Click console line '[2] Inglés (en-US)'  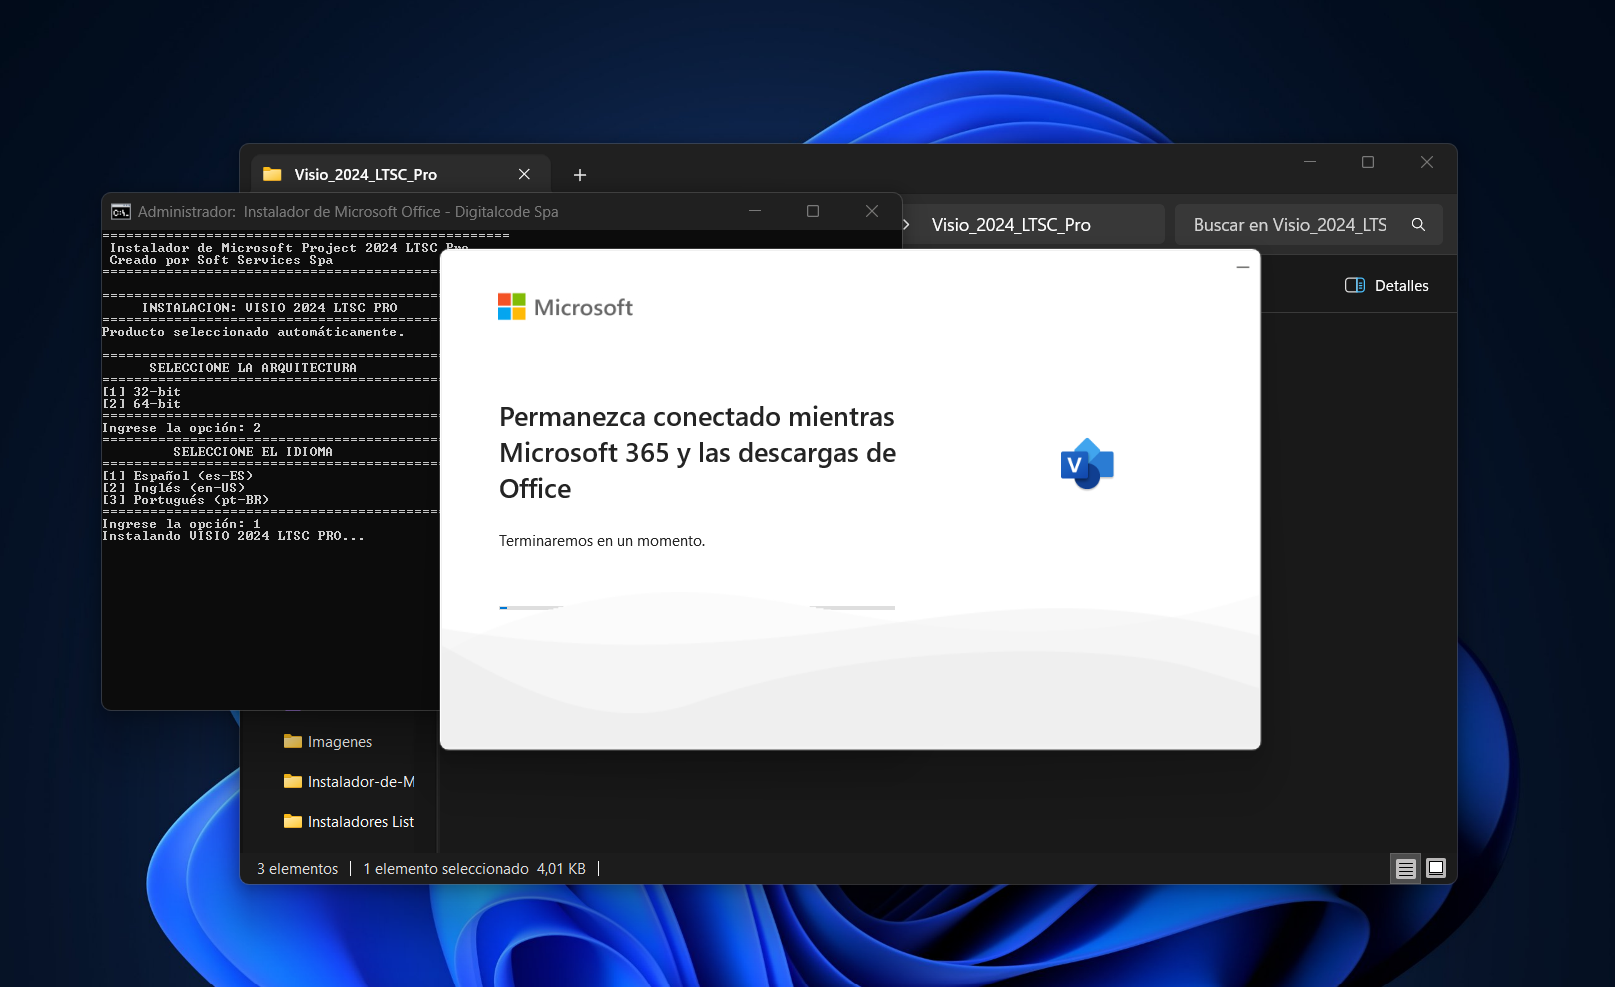click(173, 488)
